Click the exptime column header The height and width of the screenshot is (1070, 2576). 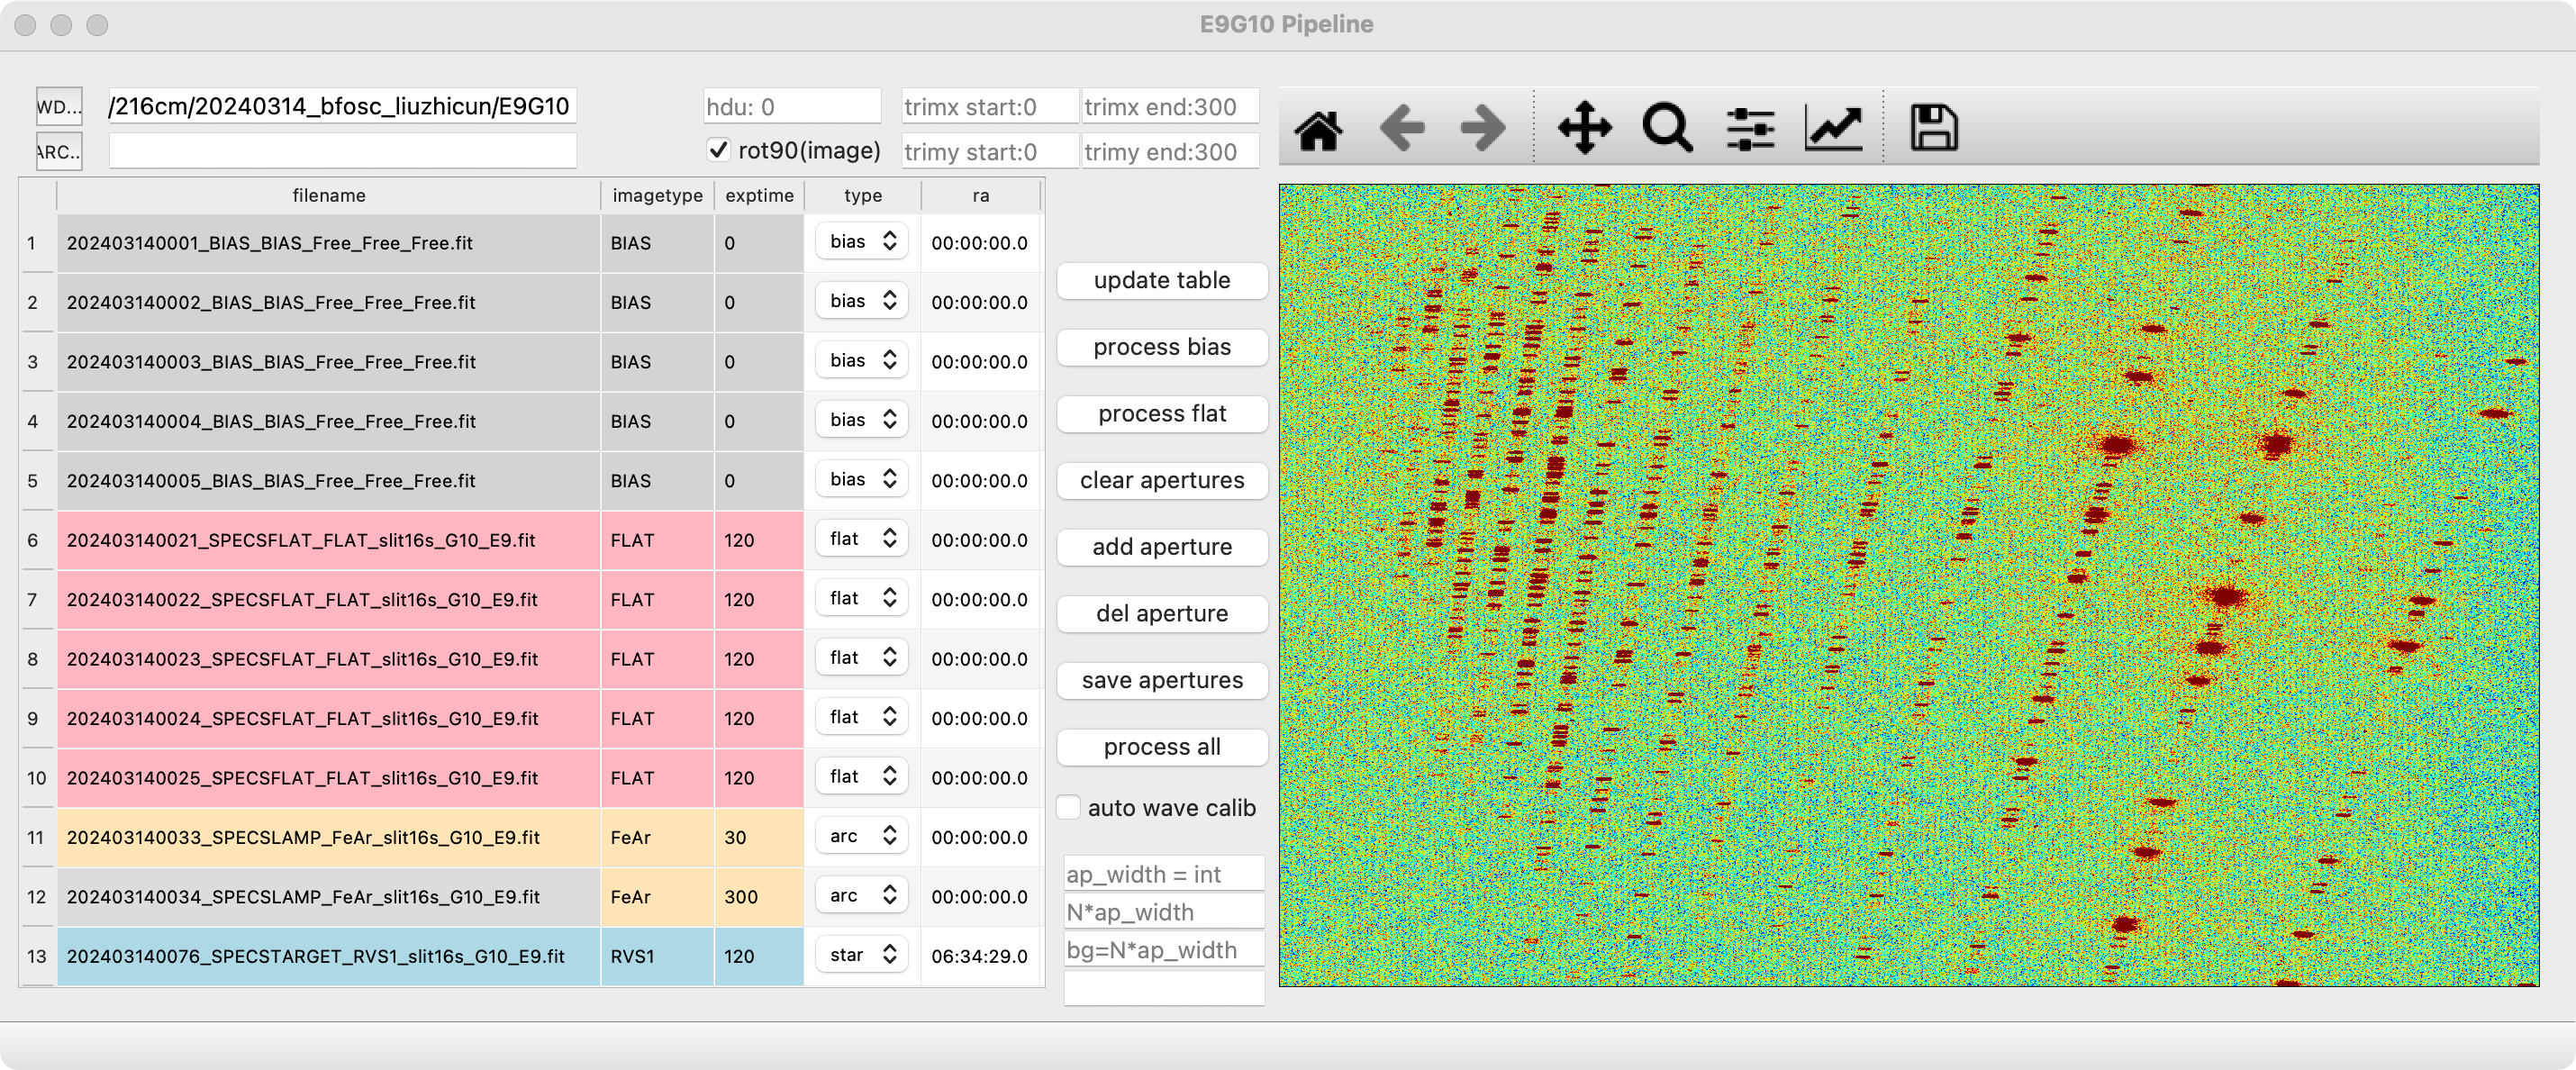point(759,196)
